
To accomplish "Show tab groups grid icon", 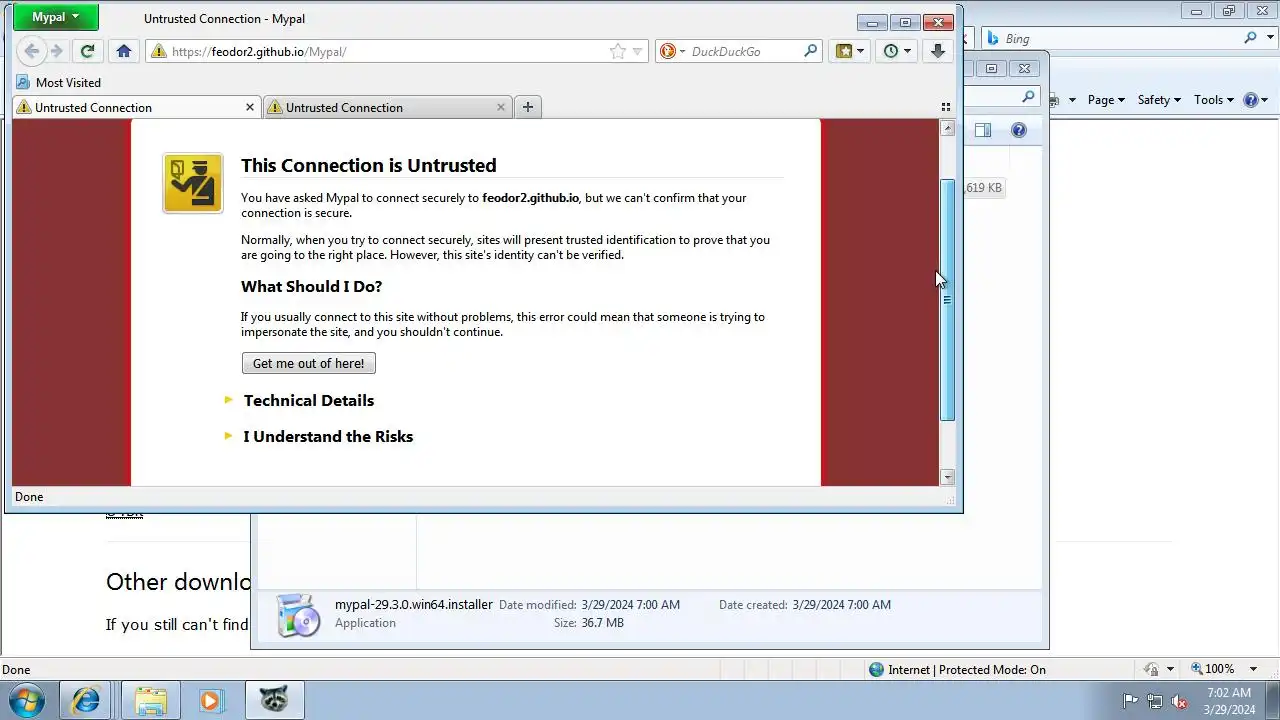I will pos(946,107).
